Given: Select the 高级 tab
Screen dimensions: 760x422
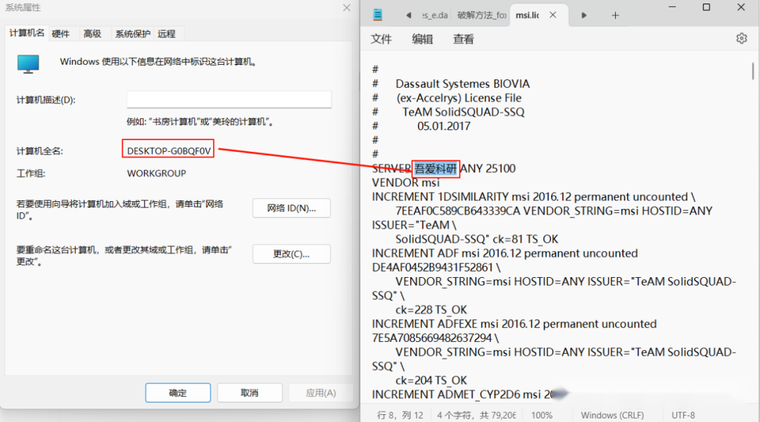Looking at the screenshot, I should (92, 34).
